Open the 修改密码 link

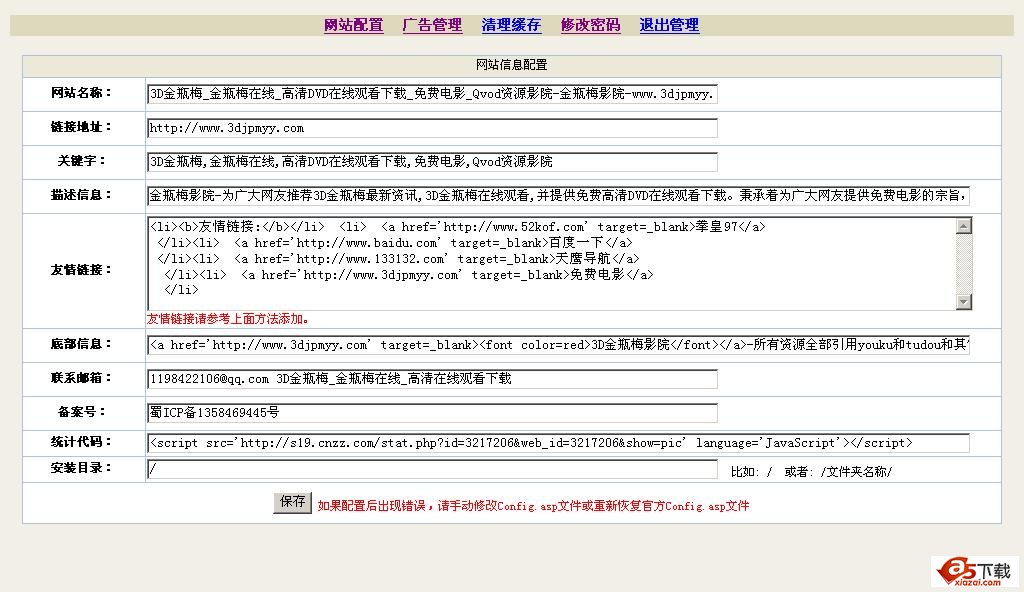pyautogui.click(x=590, y=25)
